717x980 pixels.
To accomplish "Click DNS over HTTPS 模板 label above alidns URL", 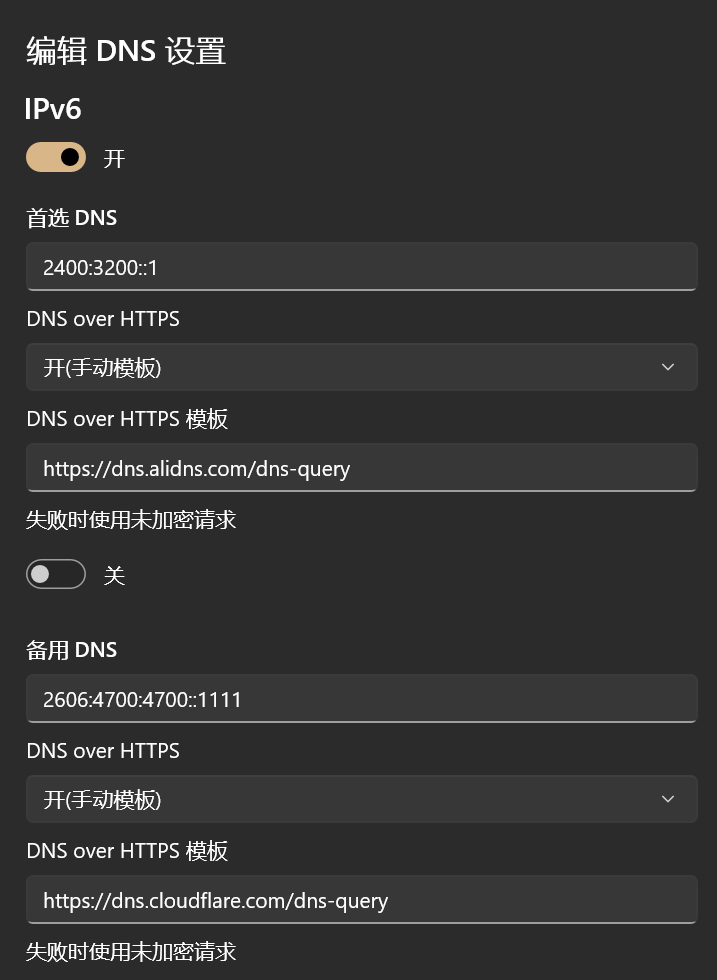I will coord(127,419).
